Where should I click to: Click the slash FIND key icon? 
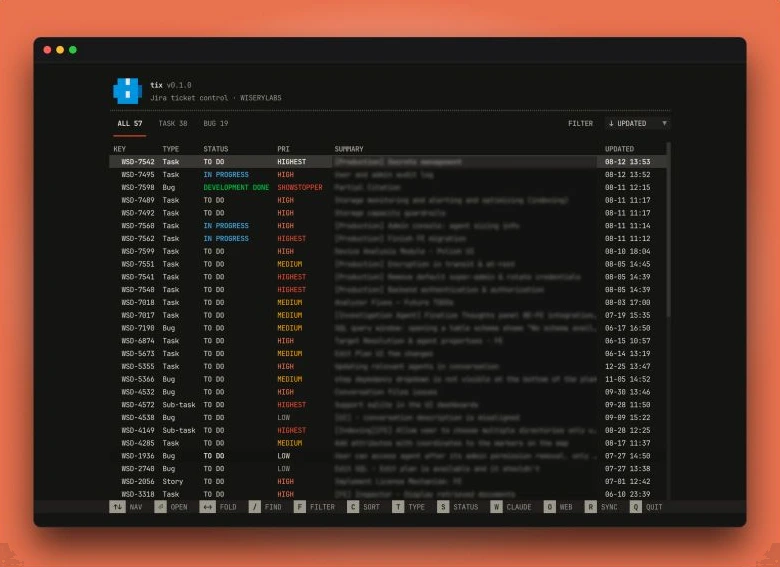(255, 507)
